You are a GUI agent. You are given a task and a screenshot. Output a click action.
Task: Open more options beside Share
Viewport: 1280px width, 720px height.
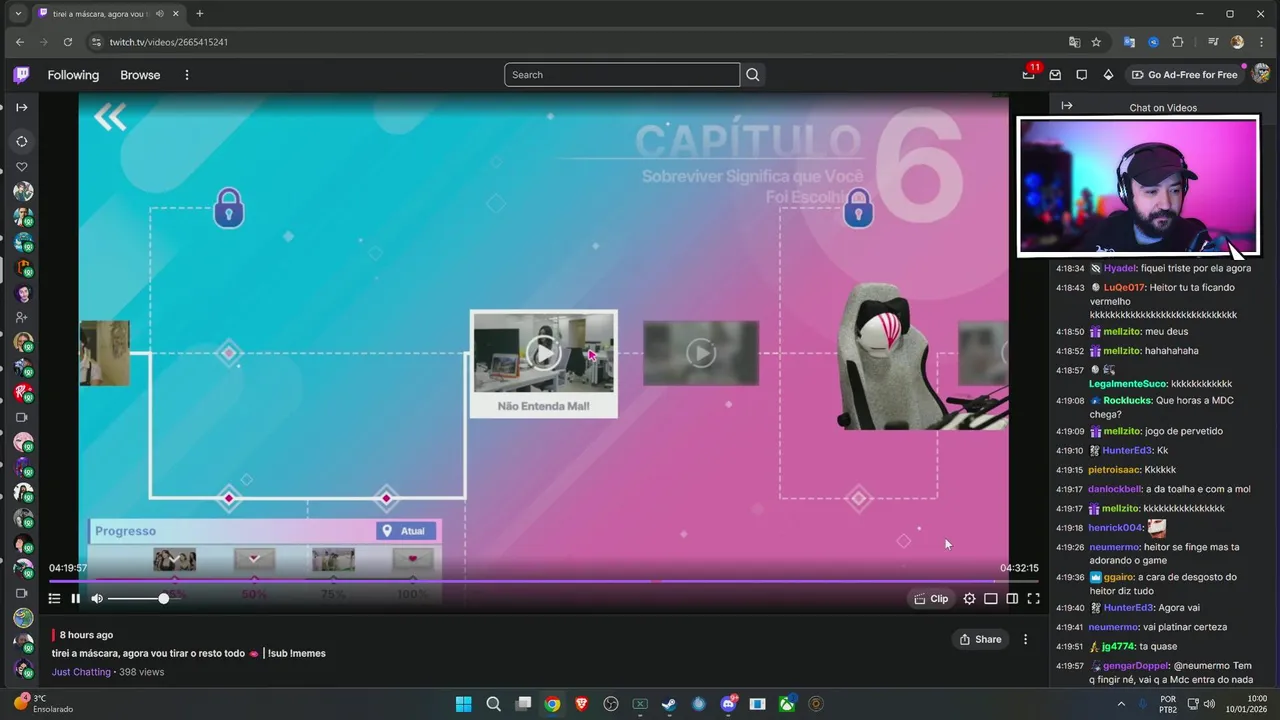(x=1025, y=639)
